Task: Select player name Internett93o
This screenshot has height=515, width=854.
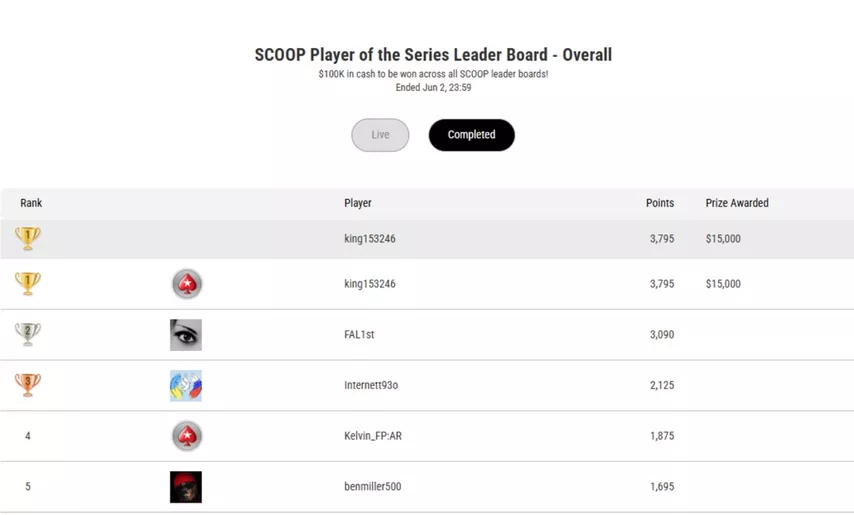Action: click(371, 385)
